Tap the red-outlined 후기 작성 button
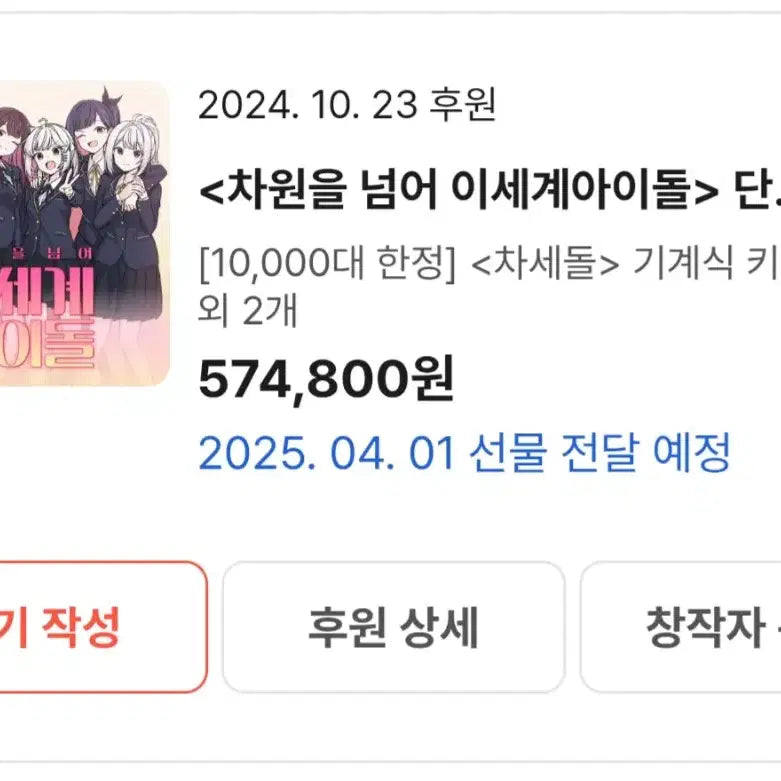The height and width of the screenshot is (781, 781). (103, 627)
